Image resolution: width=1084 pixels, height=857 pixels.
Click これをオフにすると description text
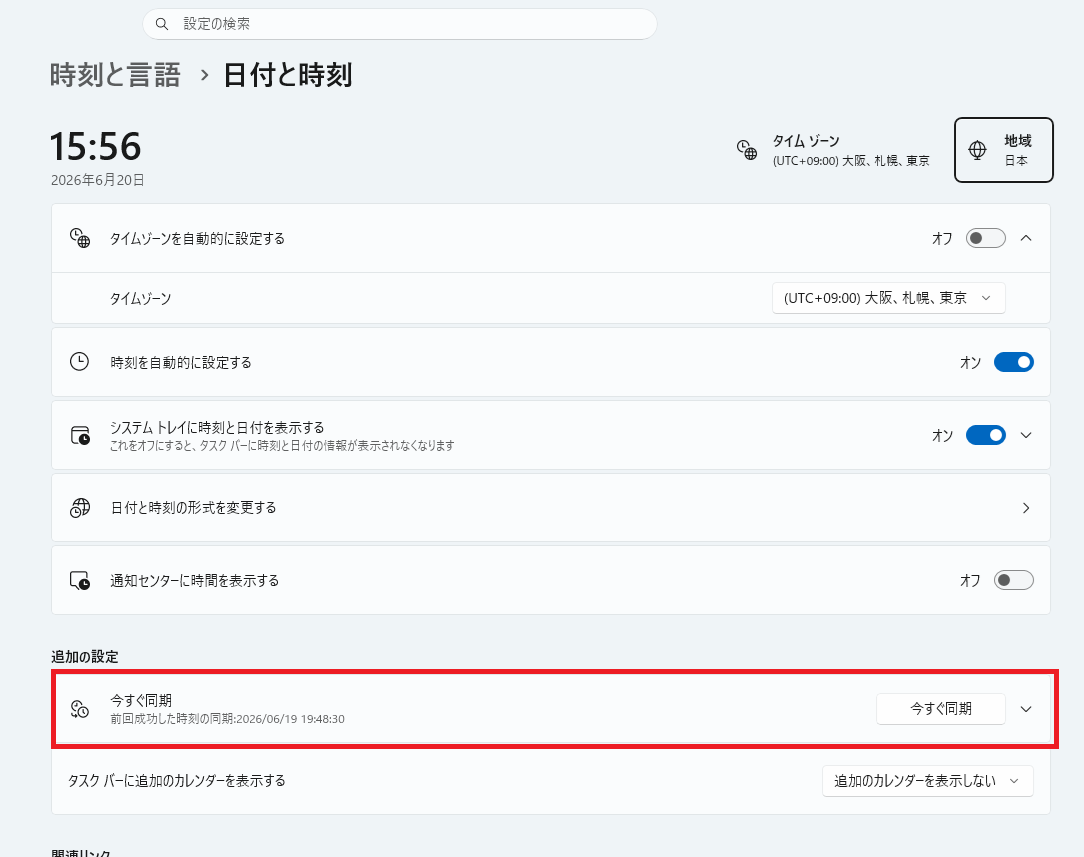click(282, 446)
